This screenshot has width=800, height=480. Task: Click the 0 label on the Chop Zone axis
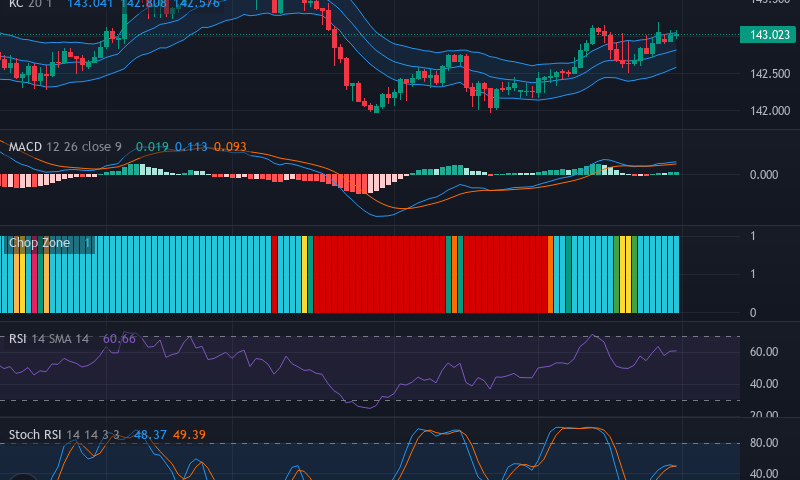tap(753, 313)
